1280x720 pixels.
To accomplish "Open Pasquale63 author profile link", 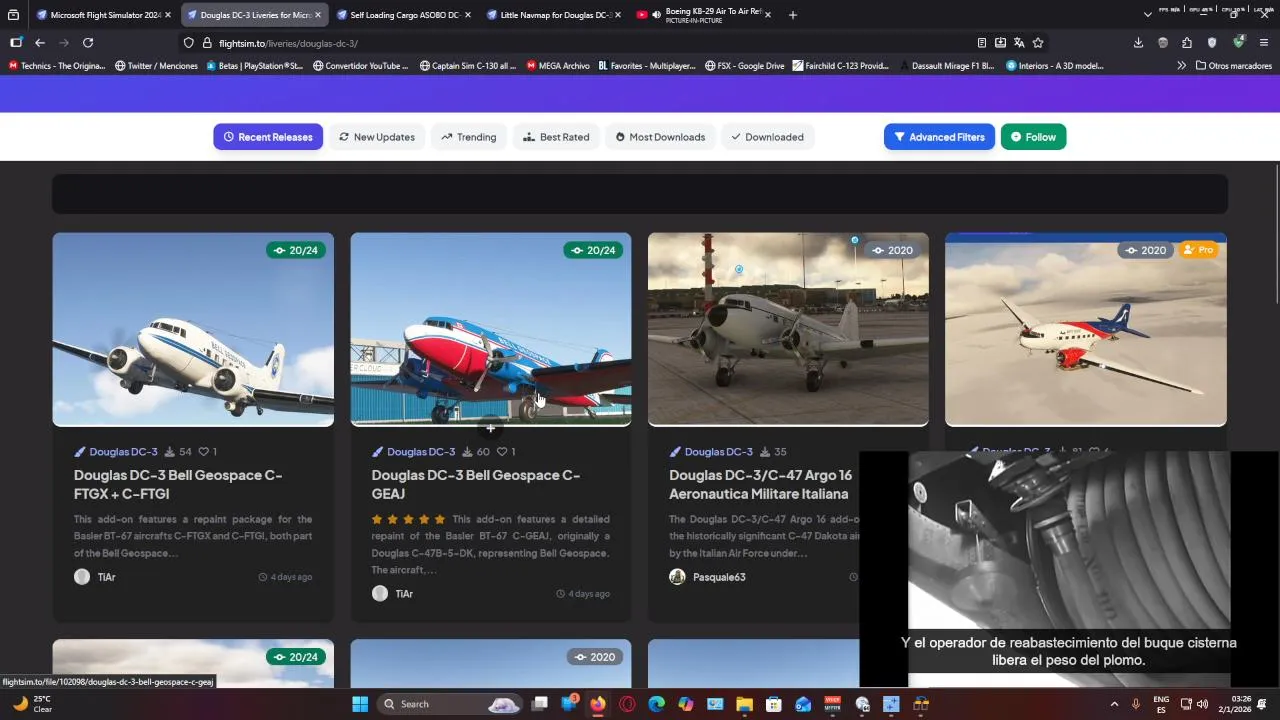I will click(x=719, y=577).
